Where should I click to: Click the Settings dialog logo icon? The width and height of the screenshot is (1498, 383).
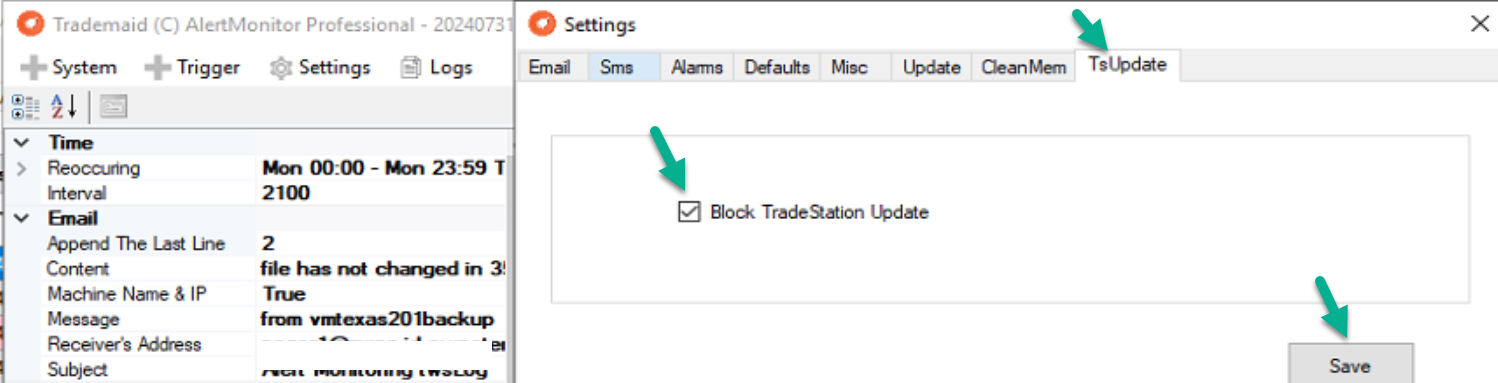(x=541, y=24)
